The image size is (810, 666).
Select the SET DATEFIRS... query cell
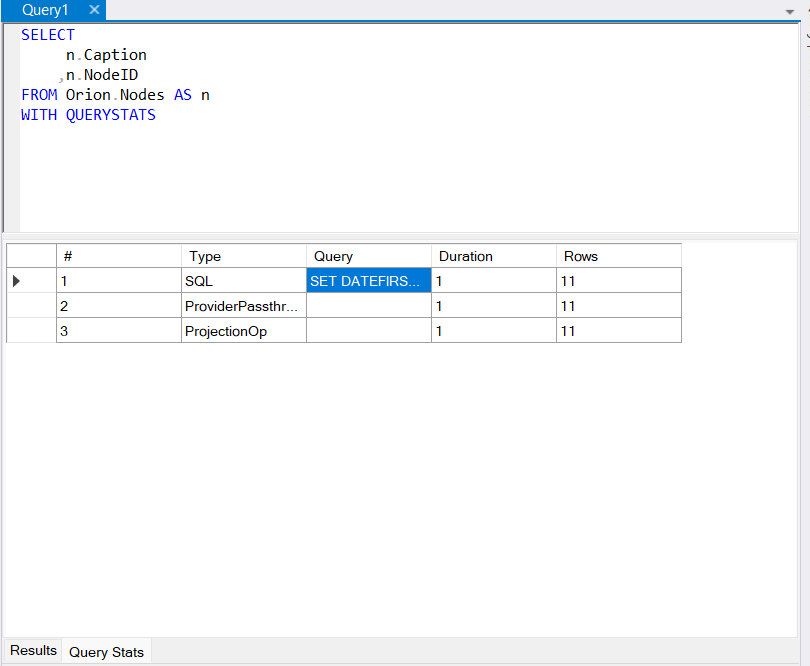(369, 281)
